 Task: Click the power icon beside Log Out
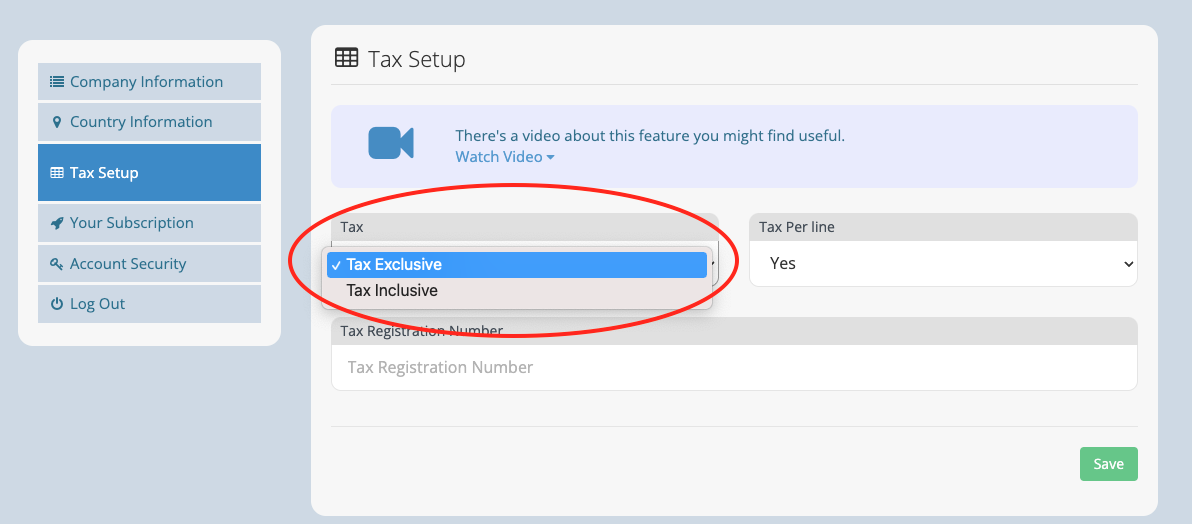click(57, 304)
